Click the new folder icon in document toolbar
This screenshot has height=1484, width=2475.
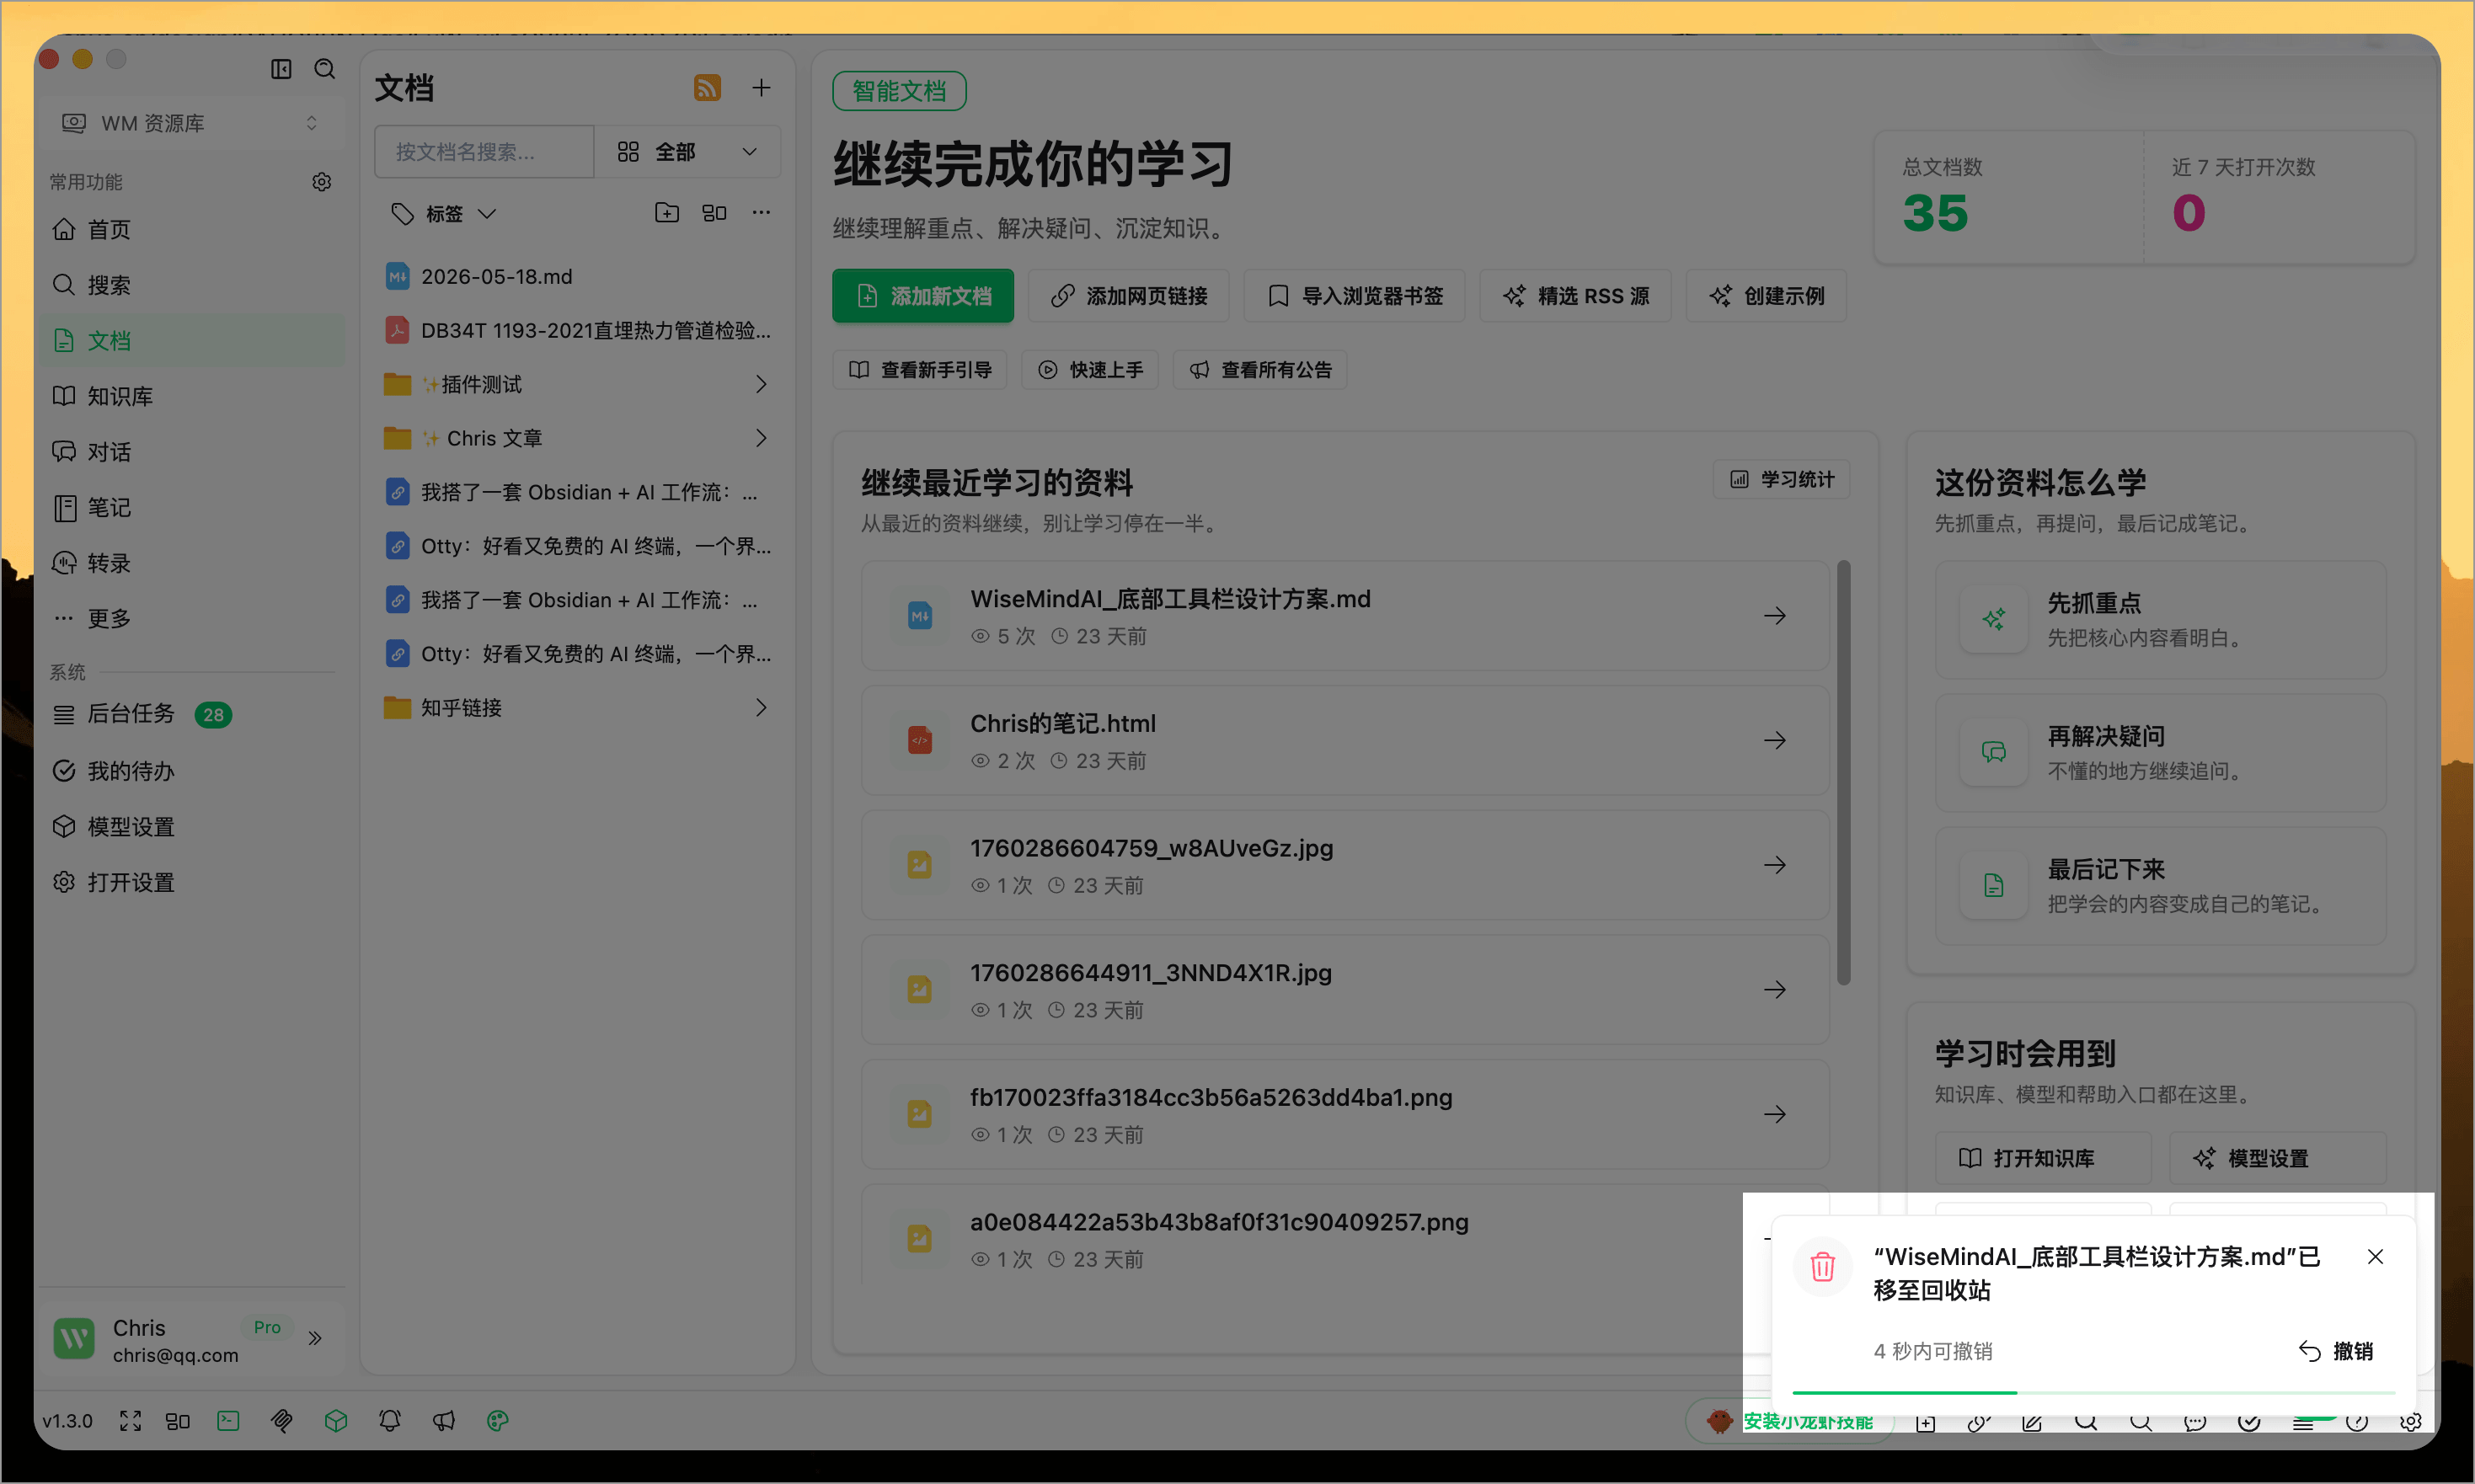pyautogui.click(x=667, y=212)
